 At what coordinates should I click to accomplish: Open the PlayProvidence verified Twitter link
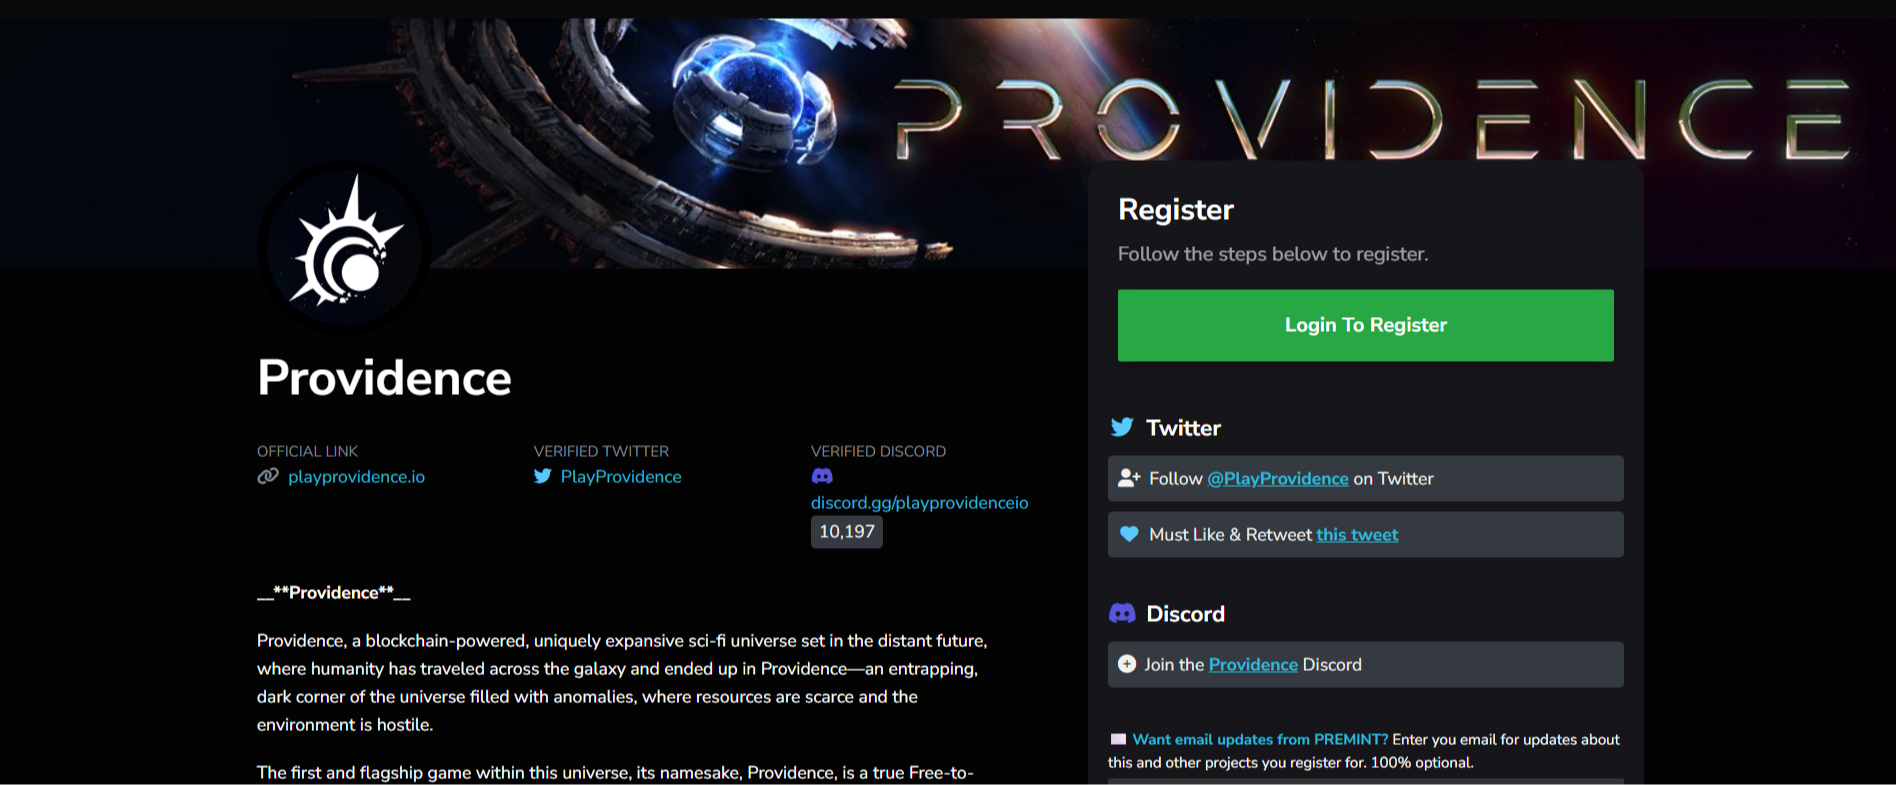pos(621,477)
